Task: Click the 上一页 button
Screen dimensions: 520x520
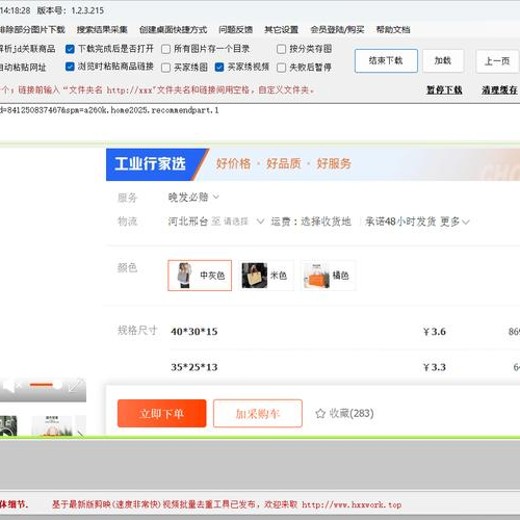Action: pos(497,61)
